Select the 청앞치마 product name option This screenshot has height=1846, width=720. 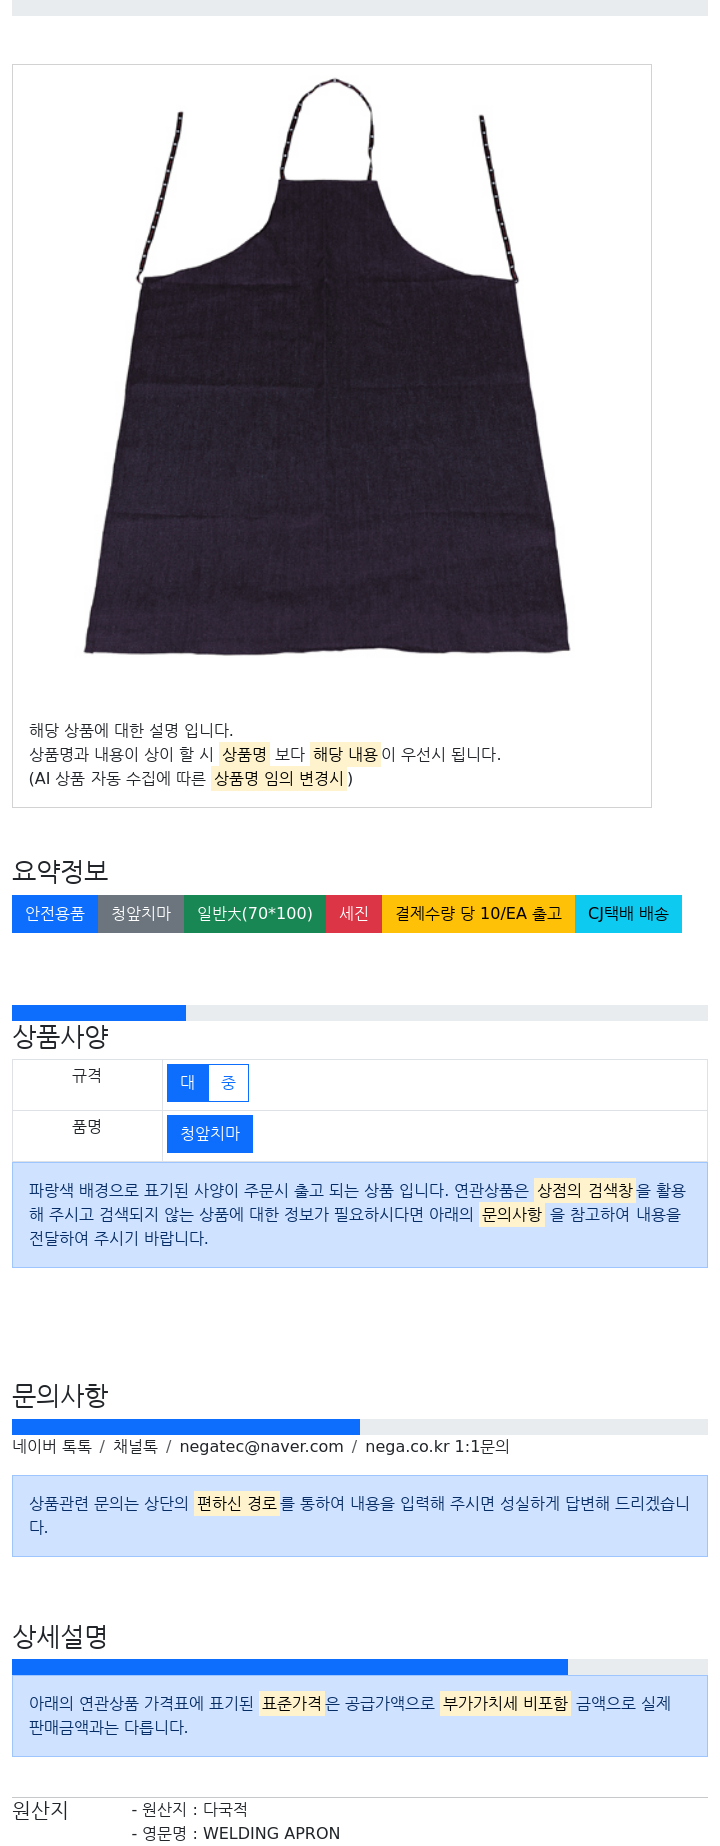pos(210,1134)
